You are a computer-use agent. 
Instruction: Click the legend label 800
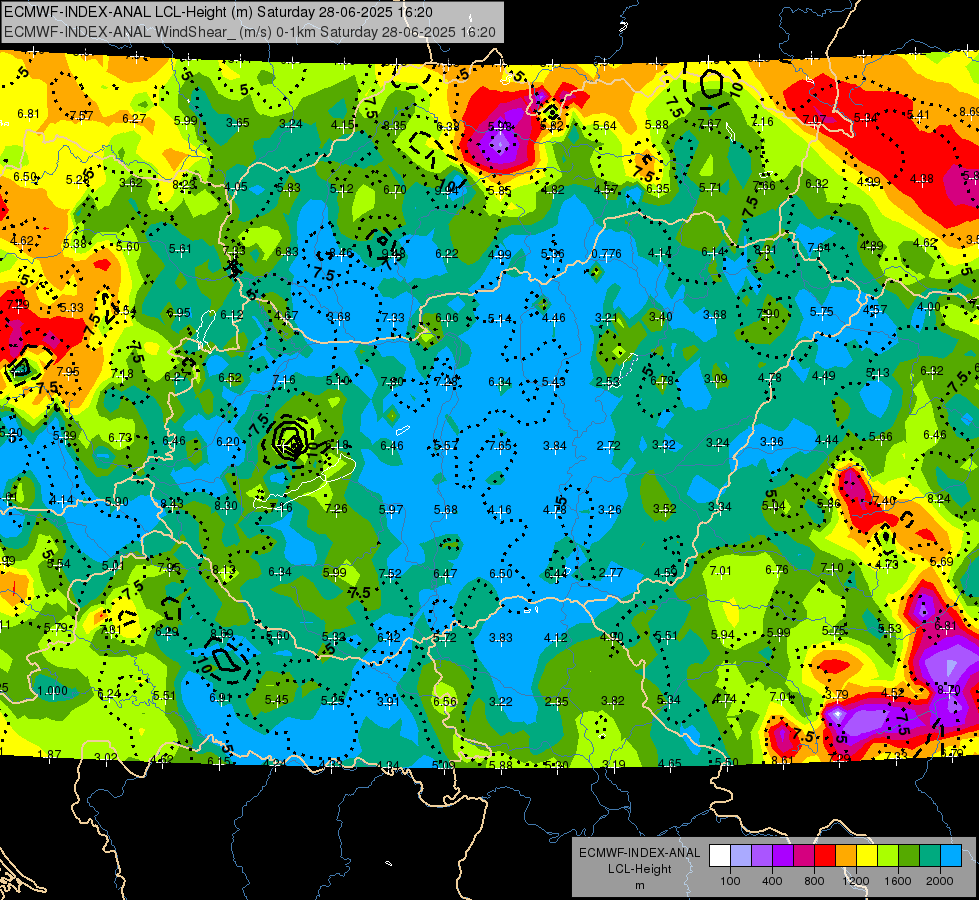click(x=814, y=881)
